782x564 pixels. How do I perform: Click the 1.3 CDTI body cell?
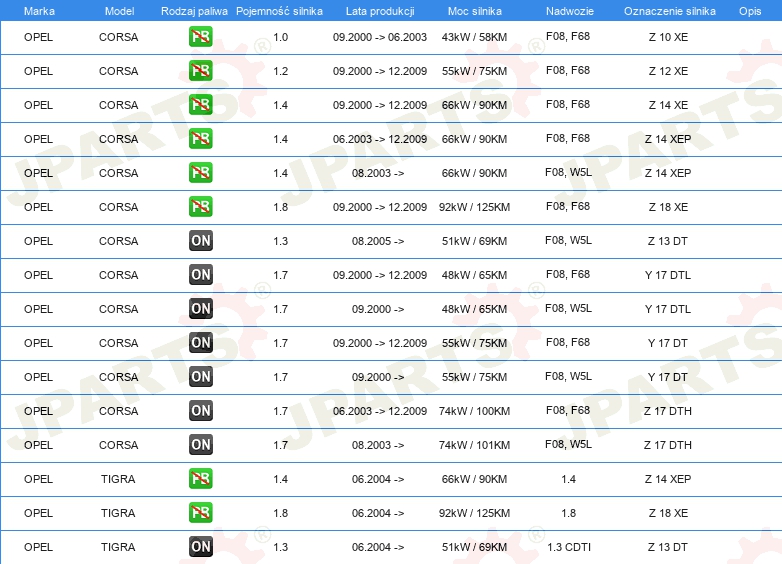pyautogui.click(x=569, y=547)
